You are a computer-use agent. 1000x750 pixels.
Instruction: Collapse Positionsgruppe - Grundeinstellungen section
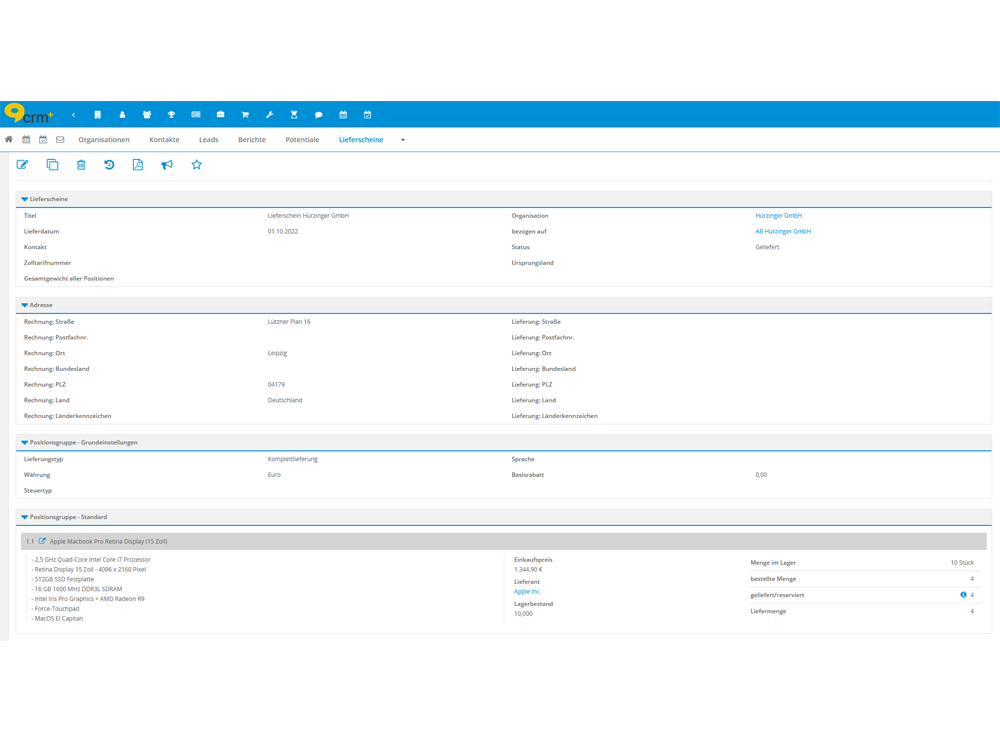click(x=25, y=442)
